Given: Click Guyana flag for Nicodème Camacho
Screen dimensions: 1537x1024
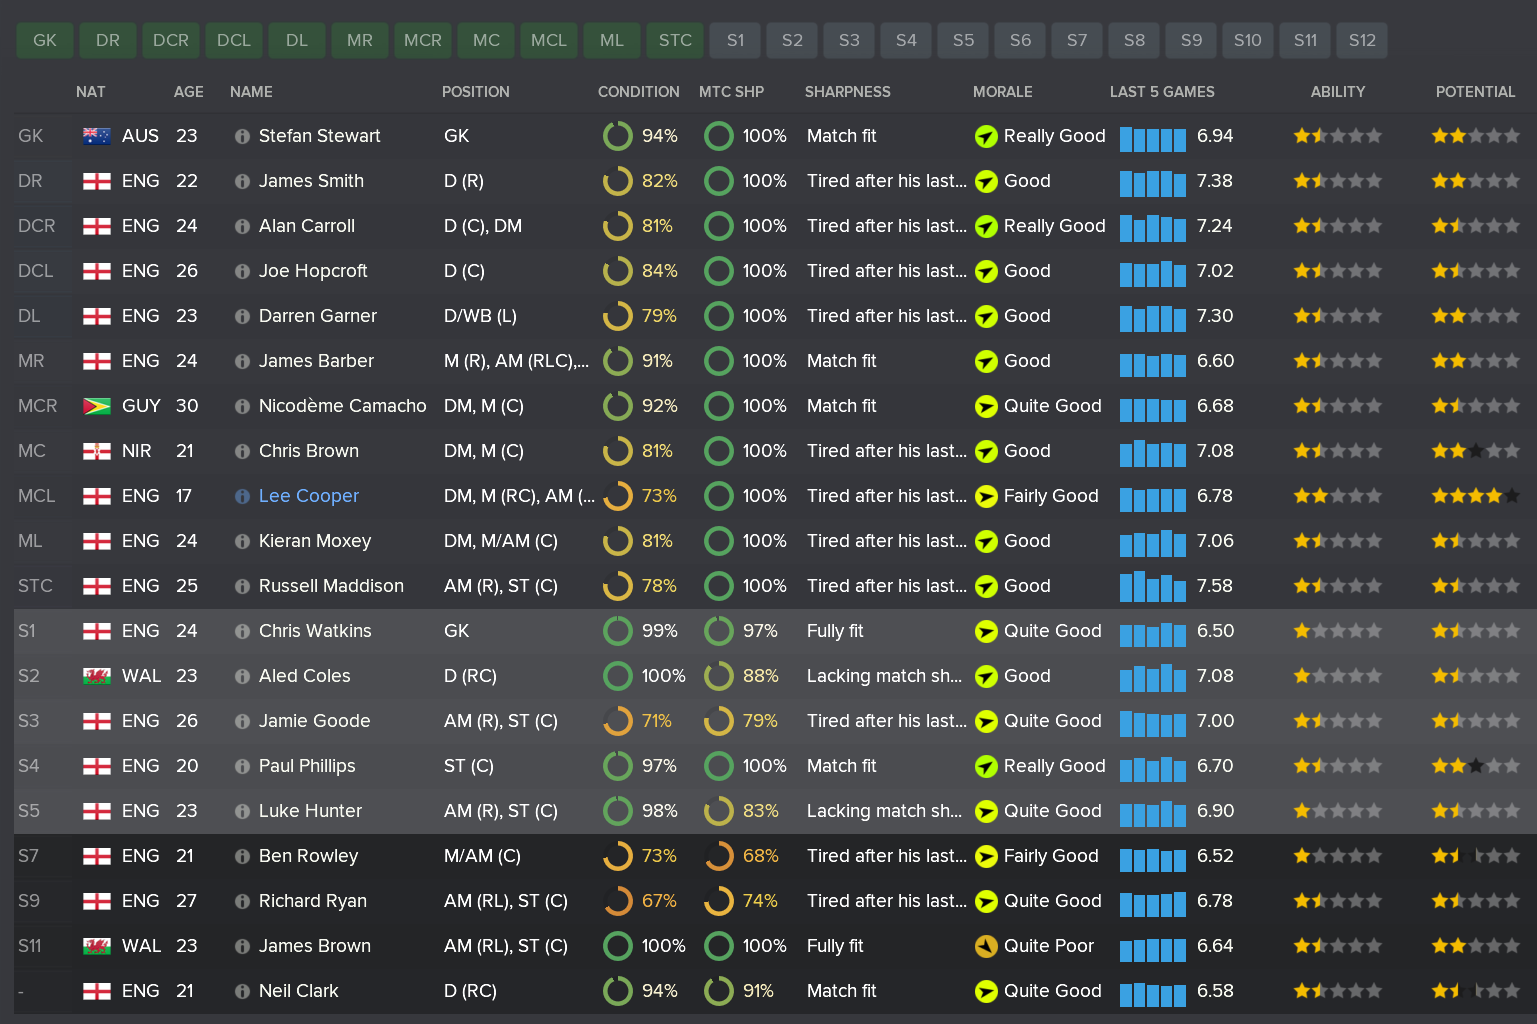Looking at the screenshot, I should click(x=97, y=407).
